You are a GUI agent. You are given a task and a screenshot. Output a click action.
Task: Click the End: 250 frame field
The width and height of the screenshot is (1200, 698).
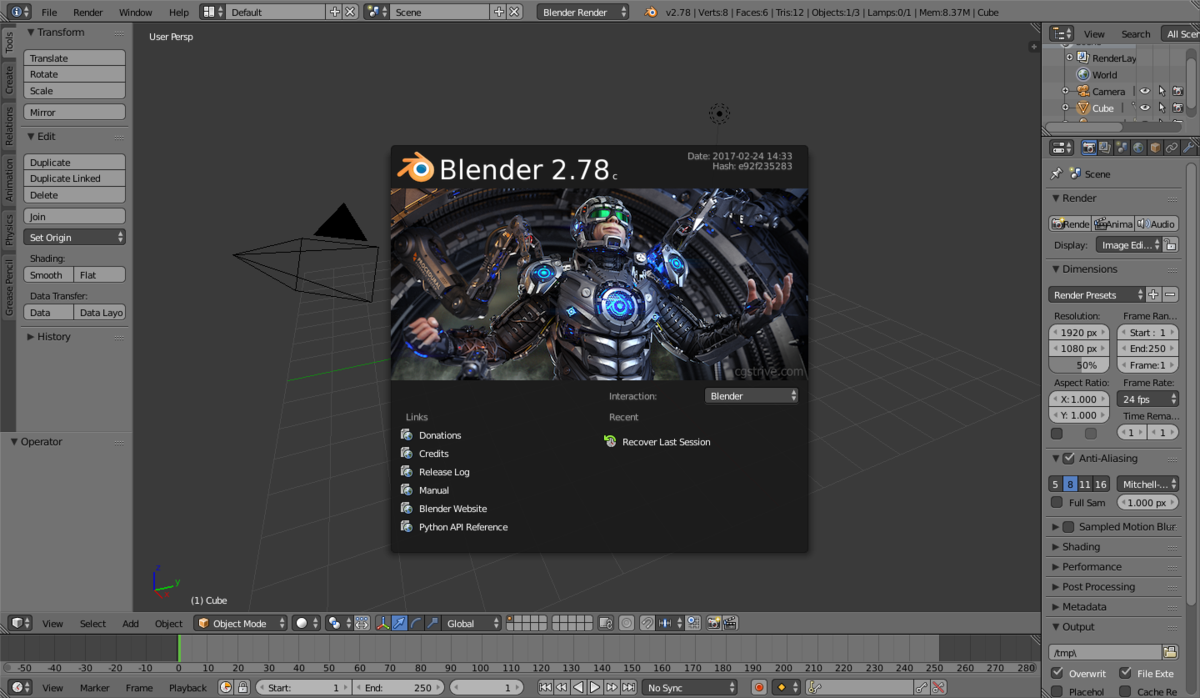tap(1148, 348)
